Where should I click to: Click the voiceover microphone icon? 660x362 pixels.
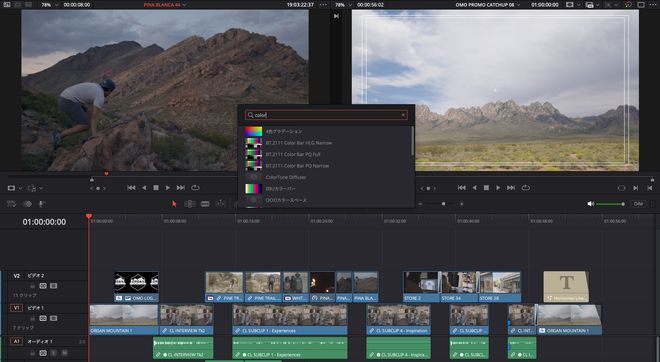click(41, 204)
